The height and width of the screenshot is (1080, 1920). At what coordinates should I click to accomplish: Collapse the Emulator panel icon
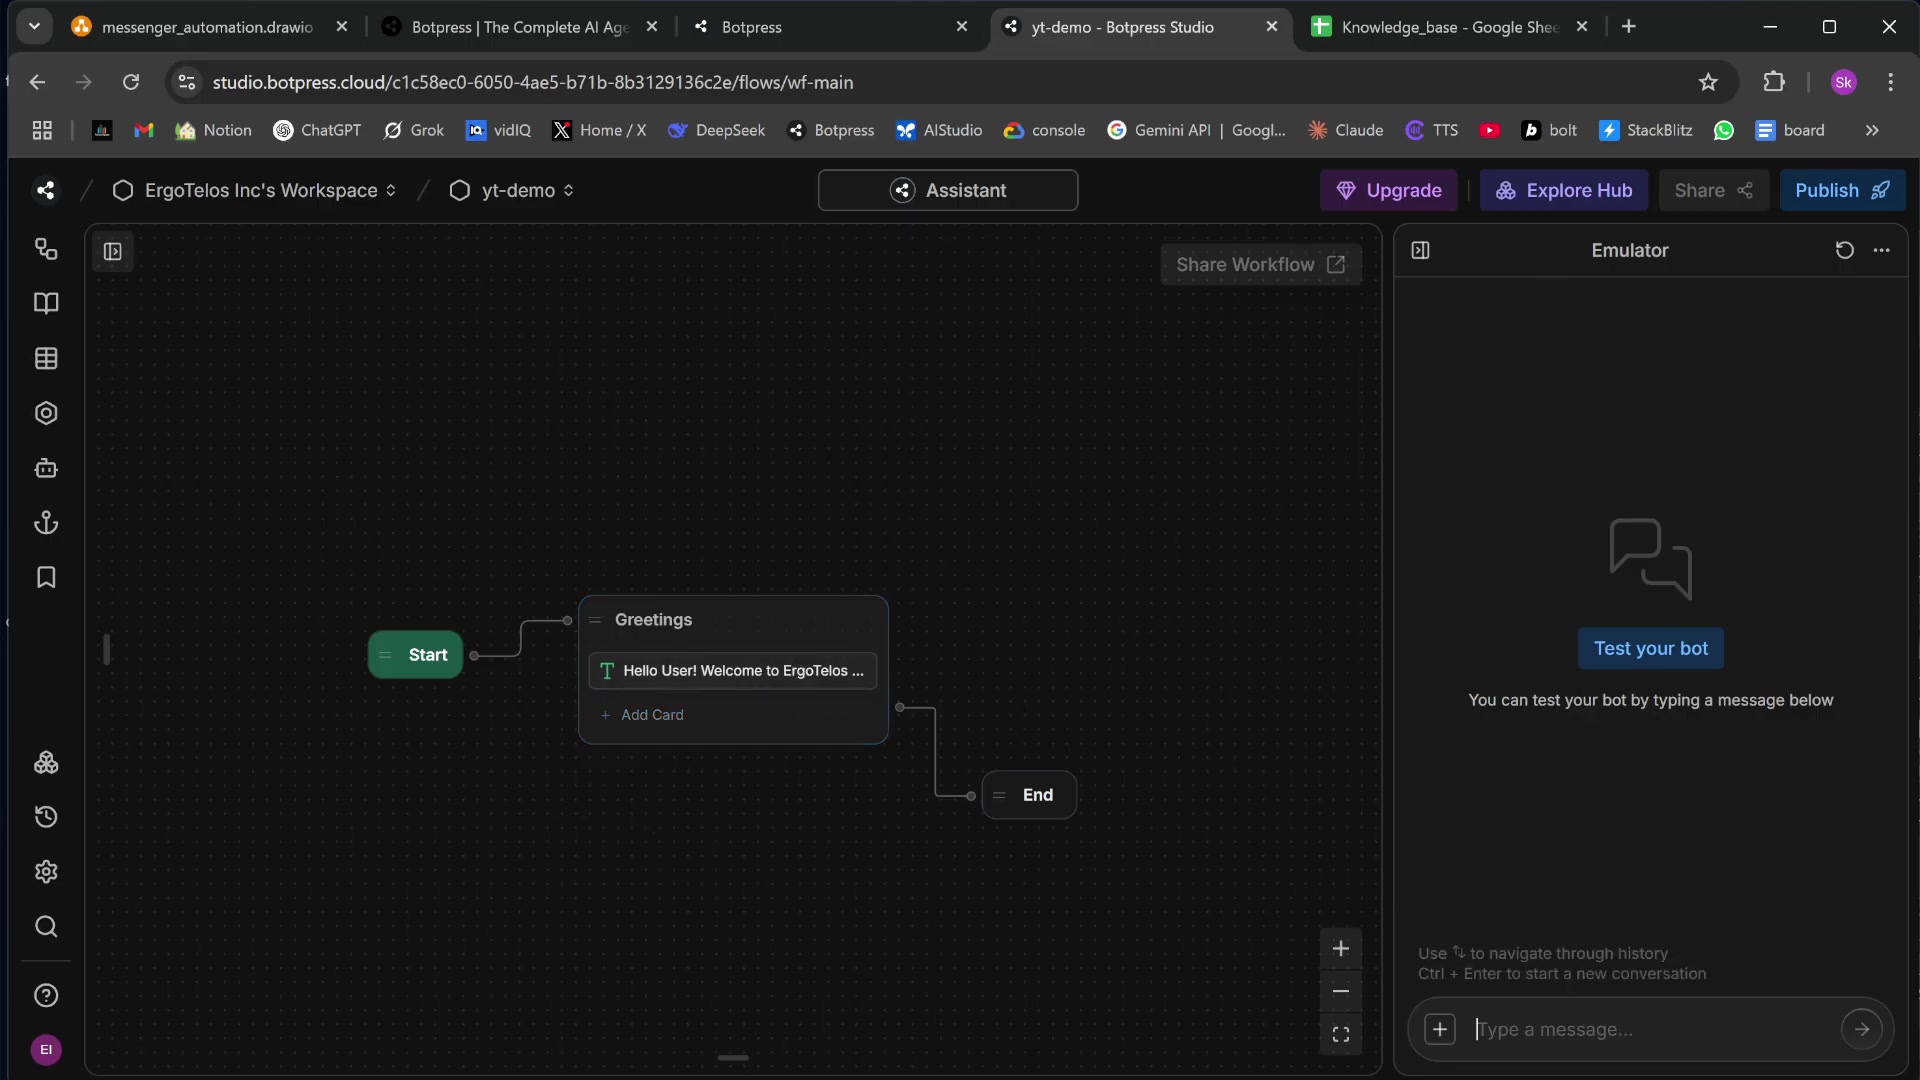(1420, 250)
